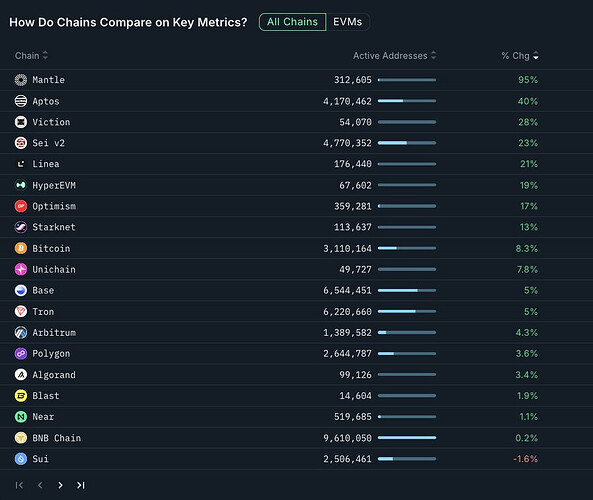Click the 21% change value for Linea
The image size is (593, 500).
click(529, 164)
